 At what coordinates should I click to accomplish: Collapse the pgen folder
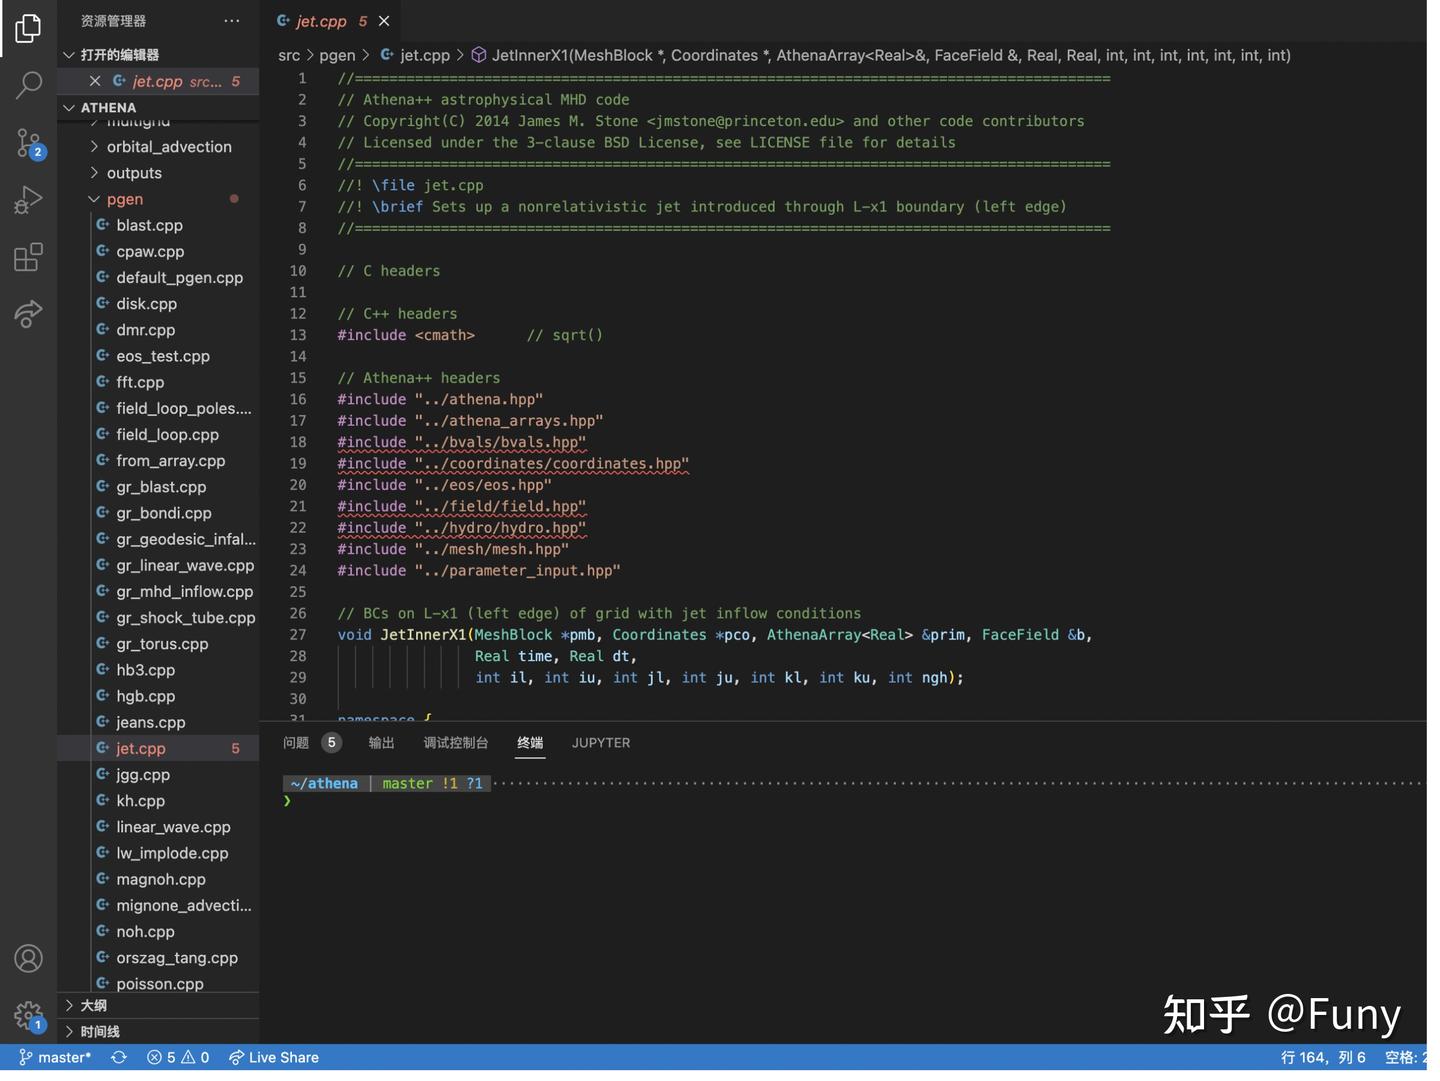click(x=124, y=199)
